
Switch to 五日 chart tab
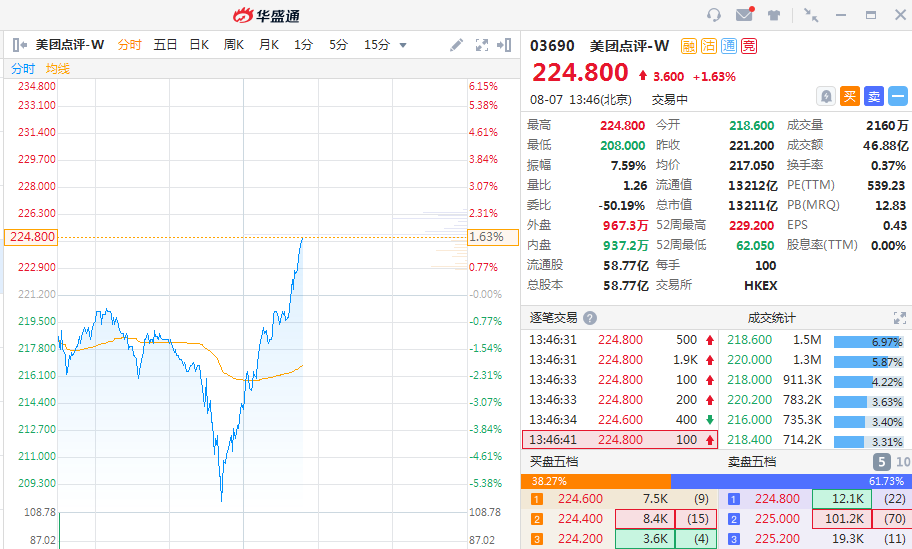click(165, 45)
